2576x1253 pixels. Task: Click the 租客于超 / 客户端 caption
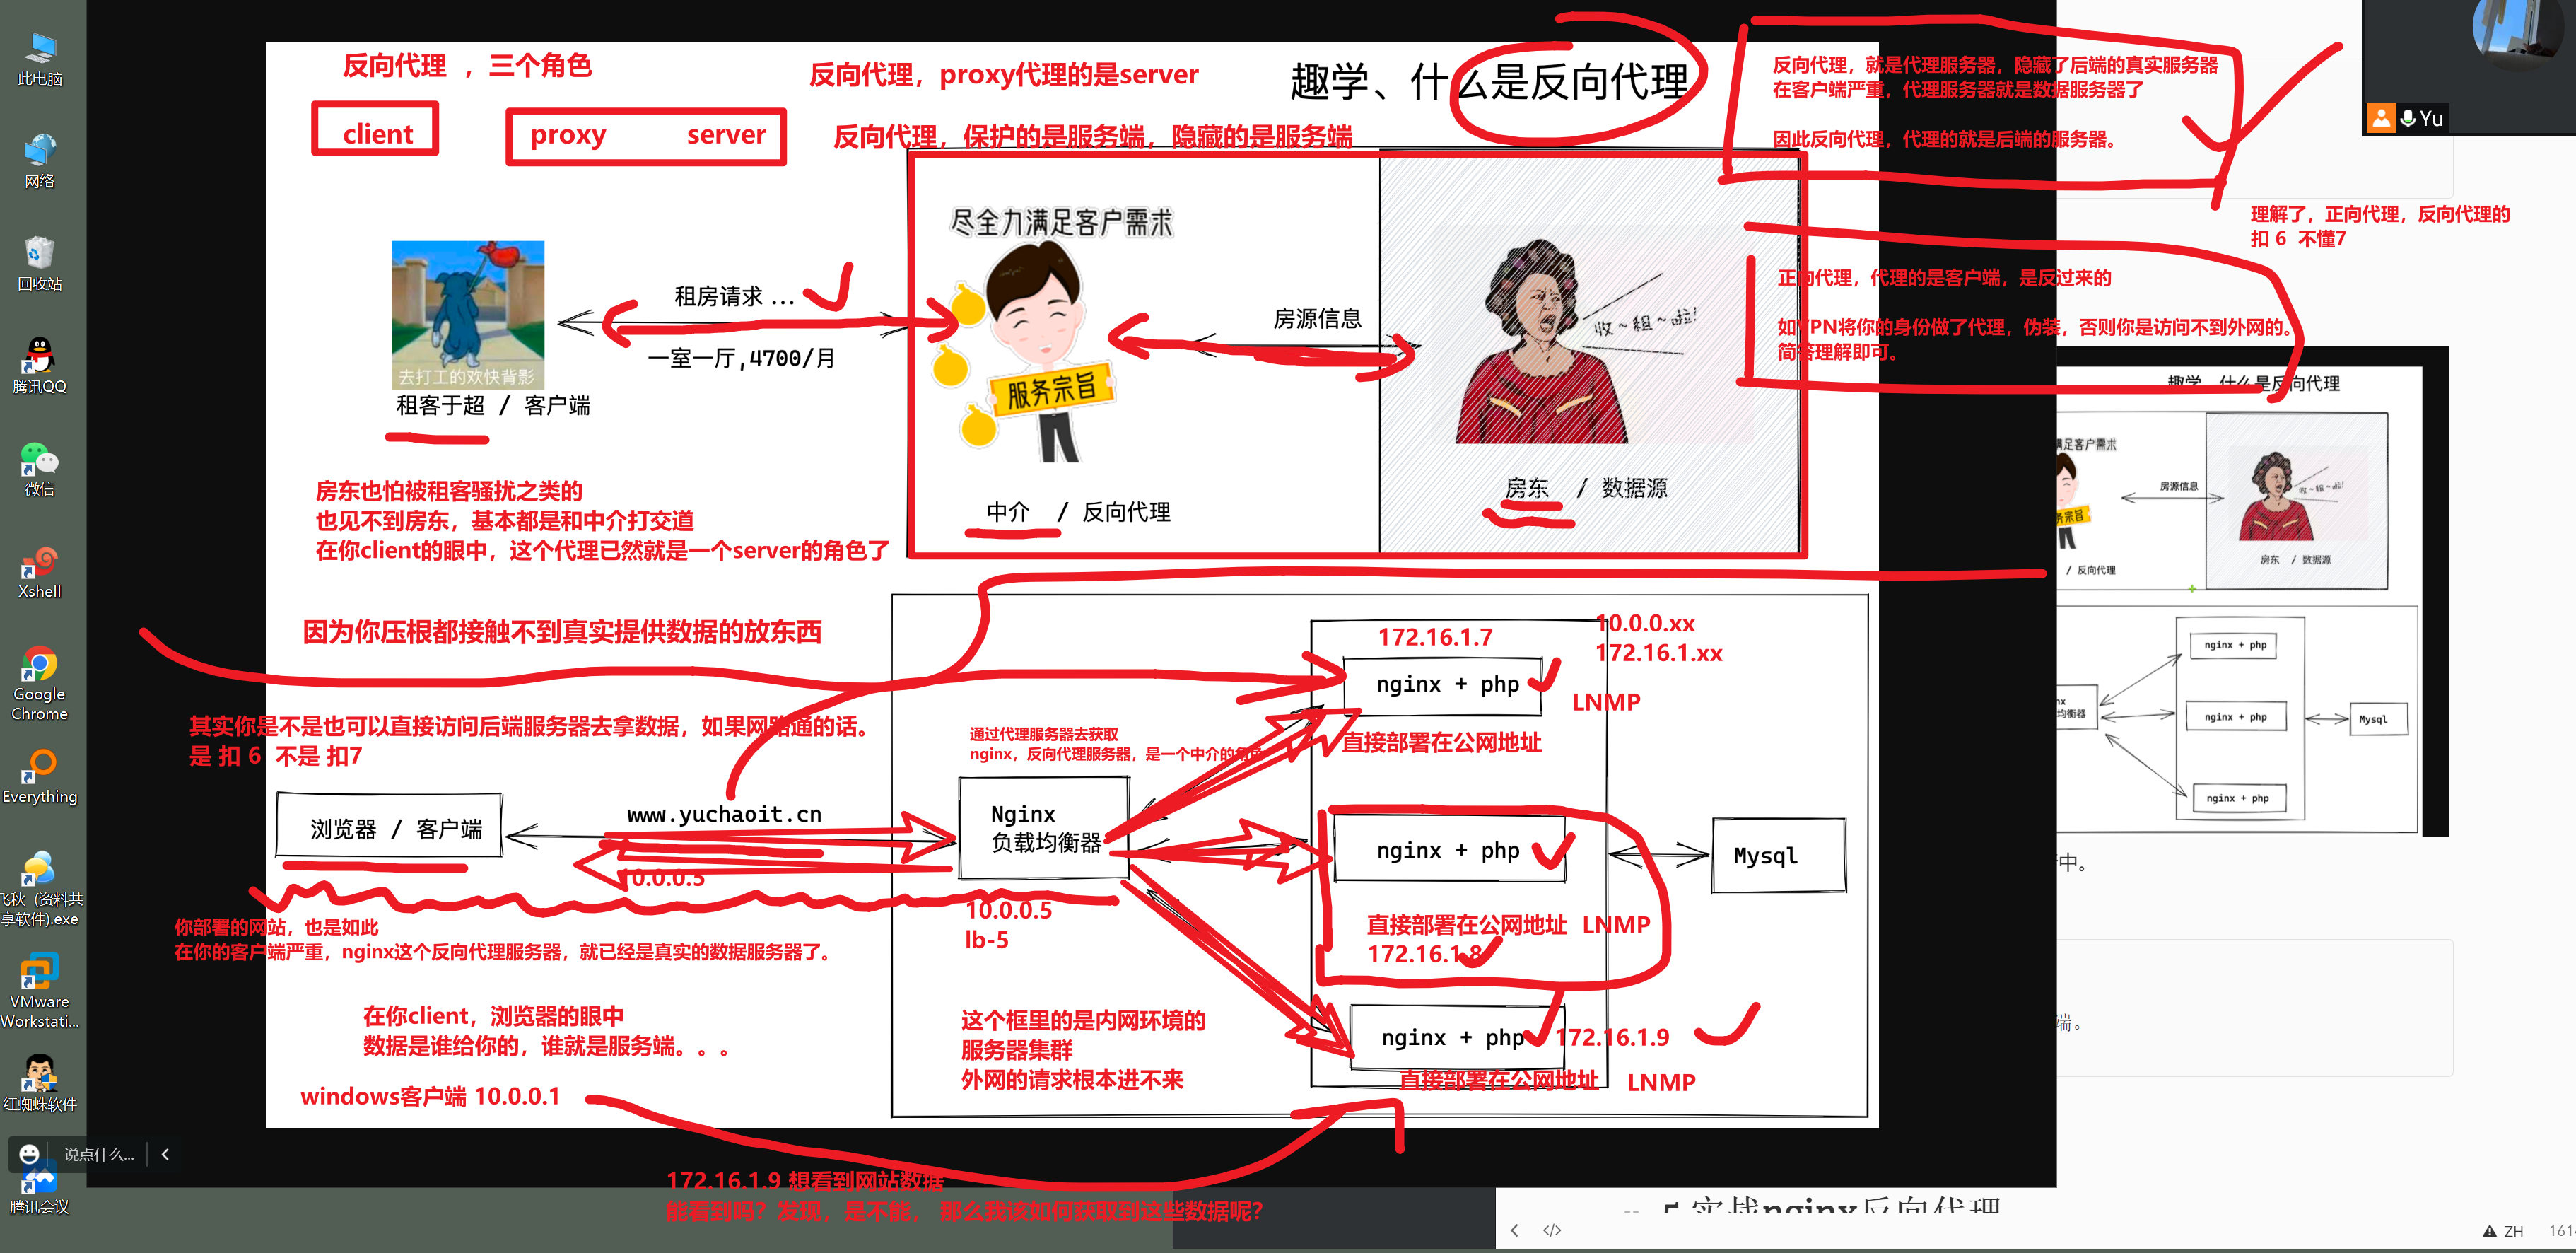pos(493,405)
